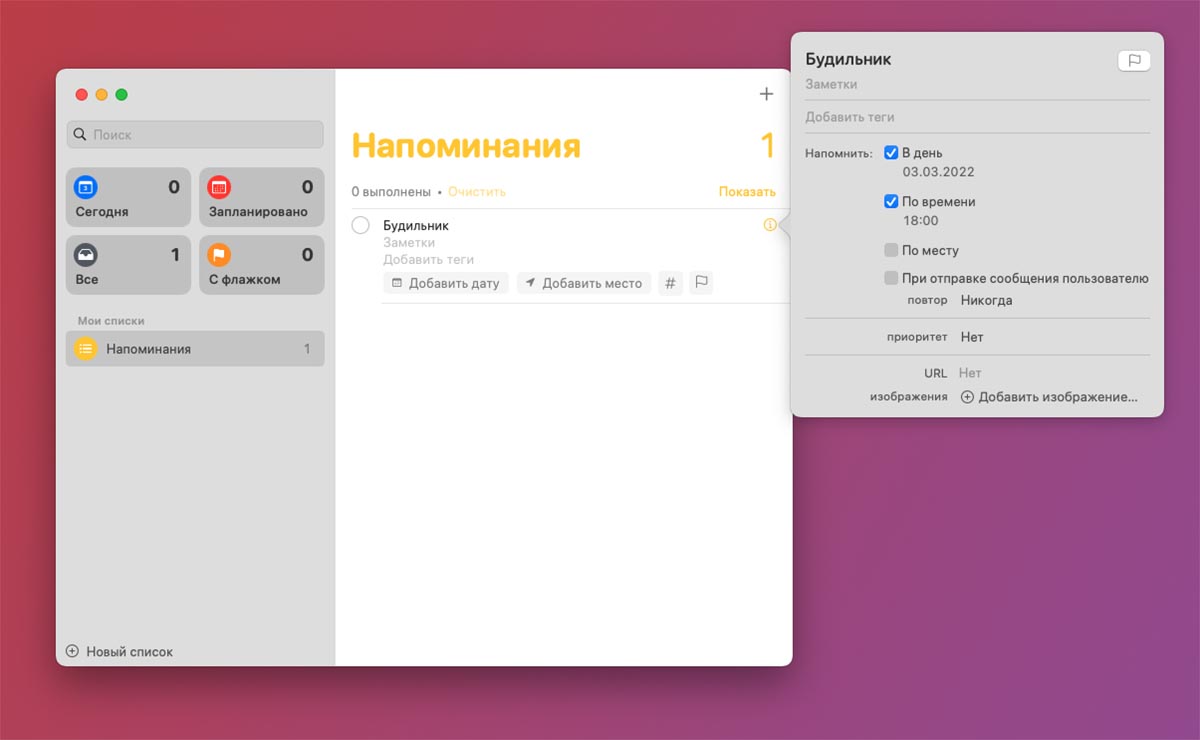
Task: Click the date 03.03.2022 in popover
Action: [x=938, y=172]
